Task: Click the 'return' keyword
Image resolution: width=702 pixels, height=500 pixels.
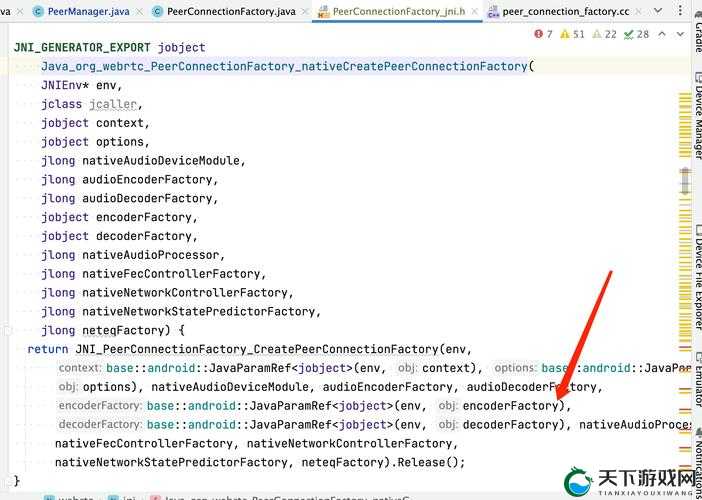Action: click(x=47, y=349)
